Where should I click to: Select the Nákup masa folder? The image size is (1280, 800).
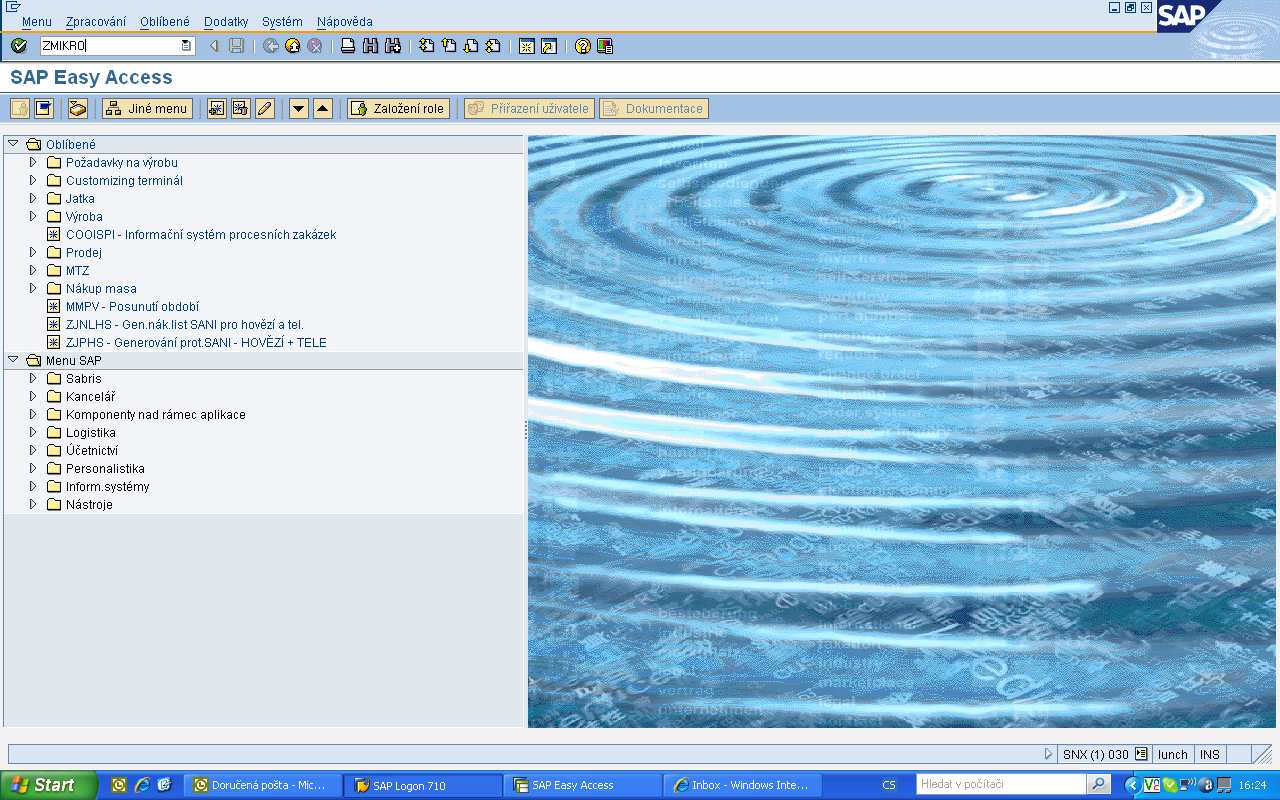[101, 288]
